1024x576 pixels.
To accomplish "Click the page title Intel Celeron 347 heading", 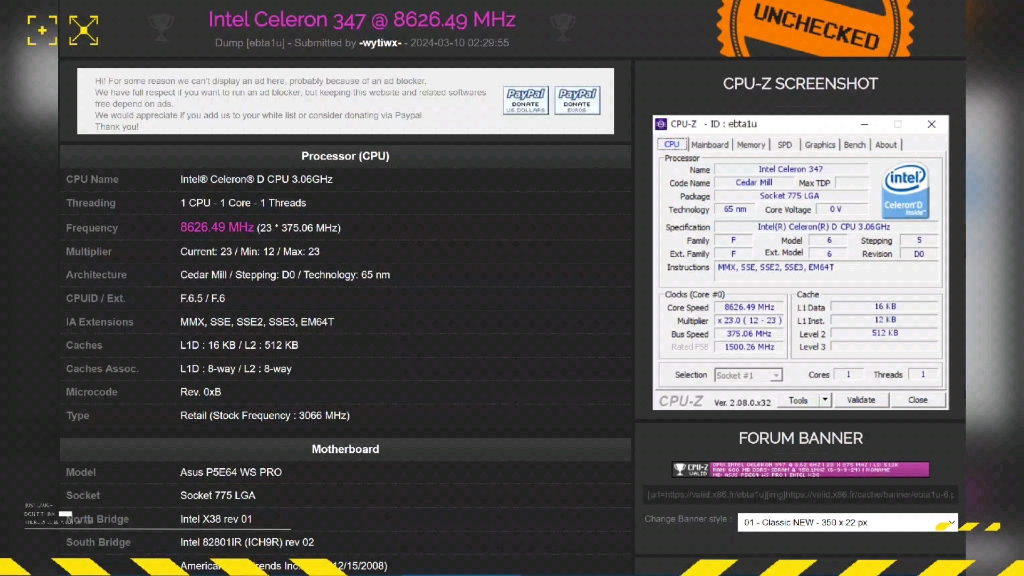I will 362,20.
